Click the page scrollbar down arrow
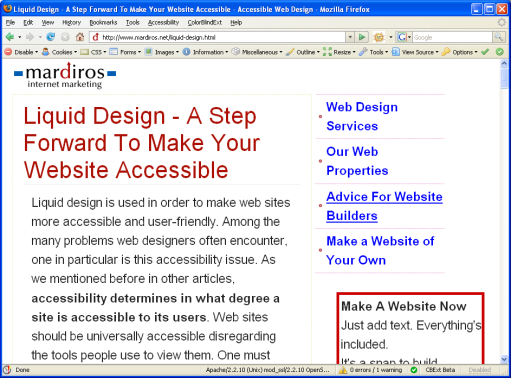Image resolution: width=511 pixels, height=378 pixels. tap(504, 359)
